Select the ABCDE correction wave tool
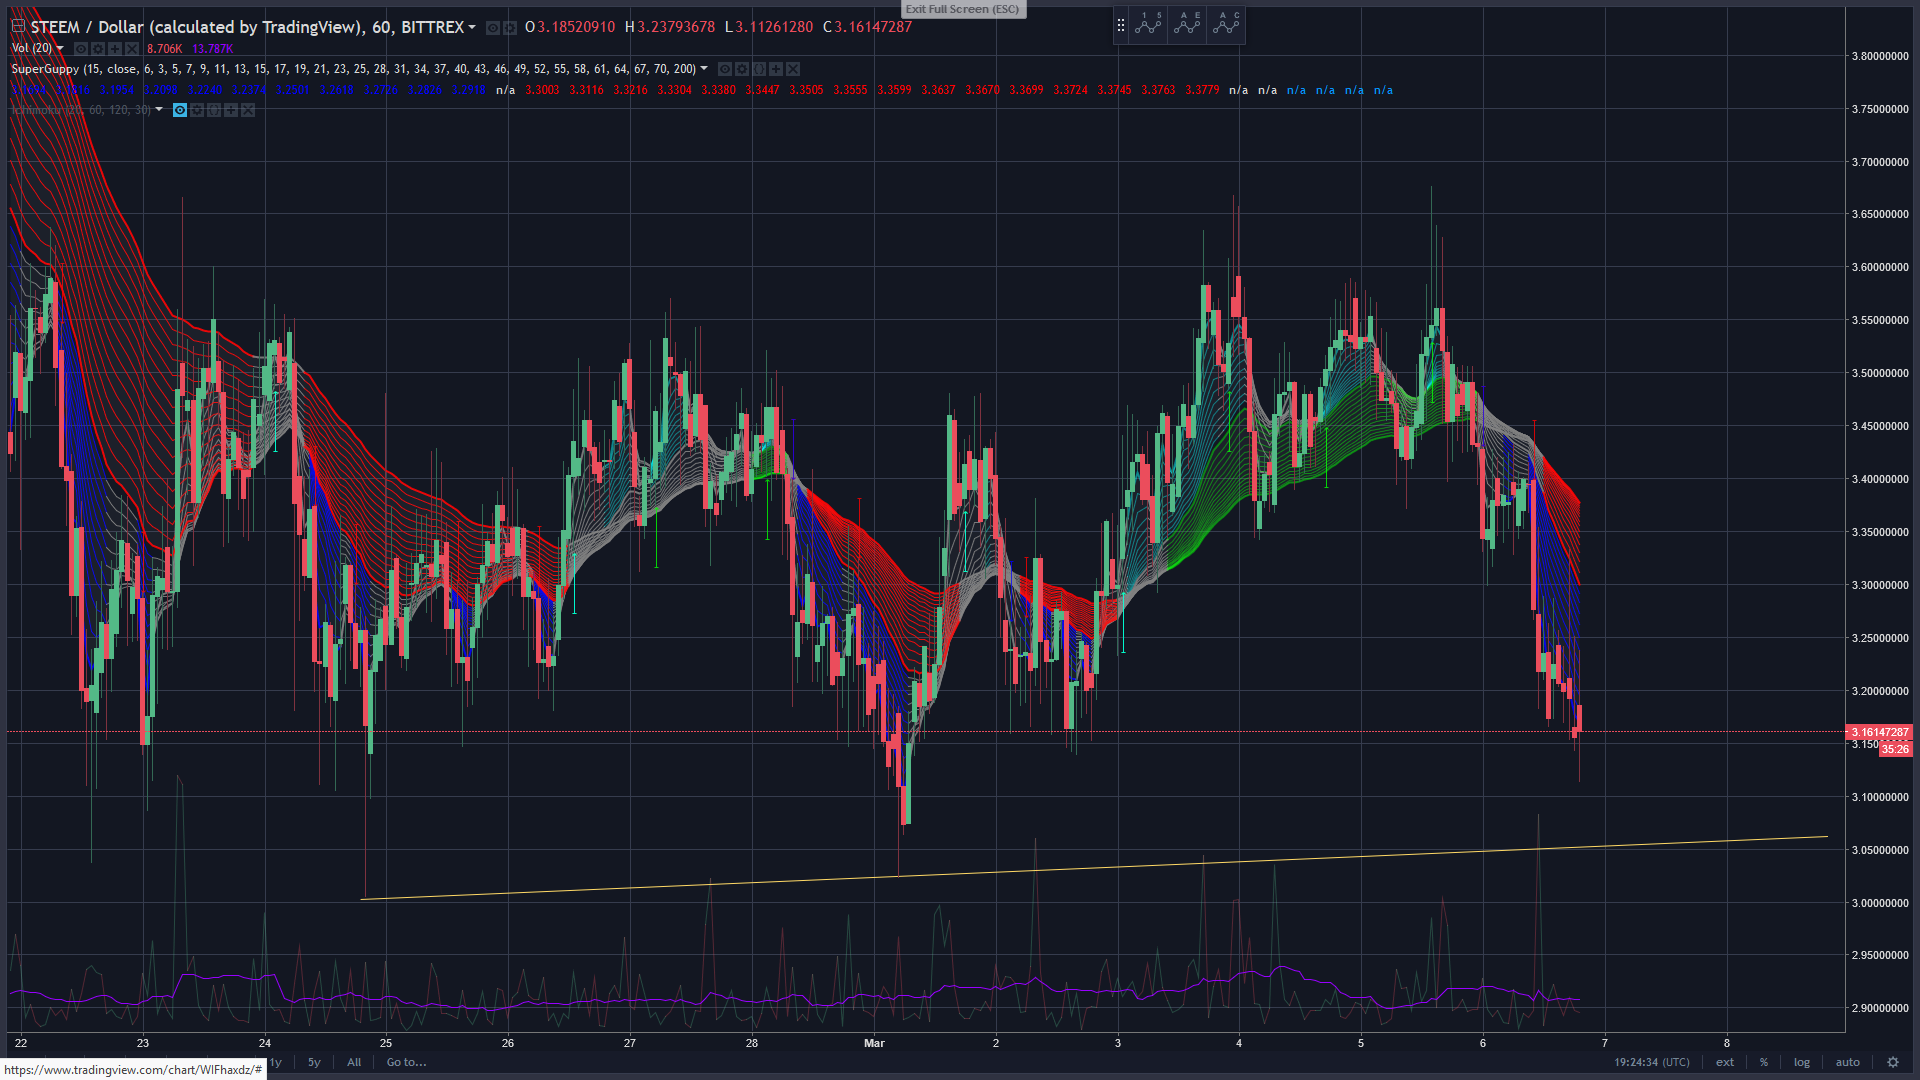Viewport: 1920px width, 1080px height. click(x=1187, y=24)
